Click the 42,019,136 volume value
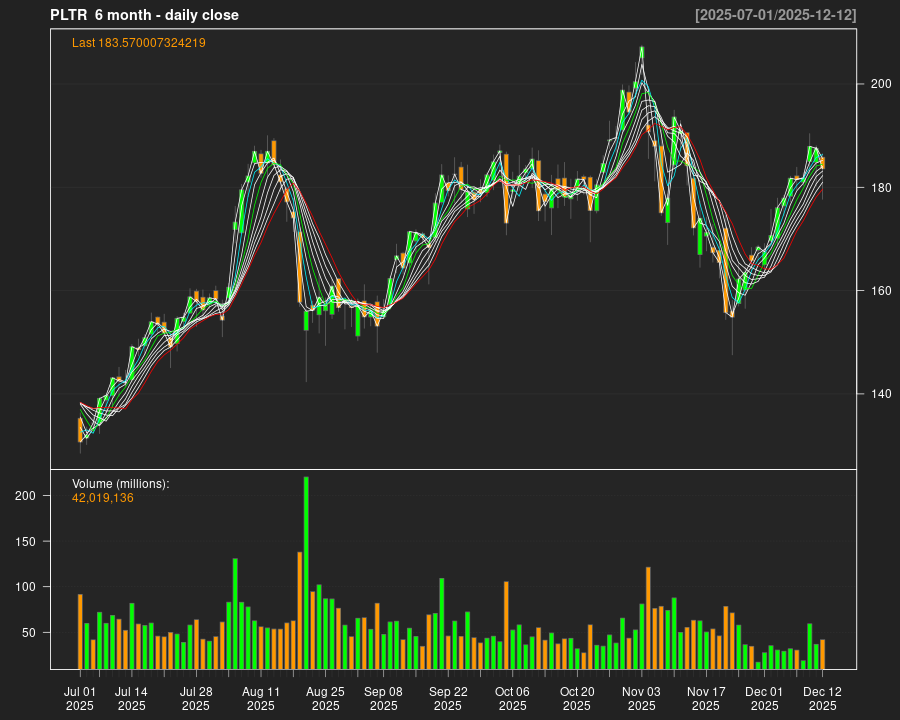This screenshot has height=720, width=900. click(103, 498)
